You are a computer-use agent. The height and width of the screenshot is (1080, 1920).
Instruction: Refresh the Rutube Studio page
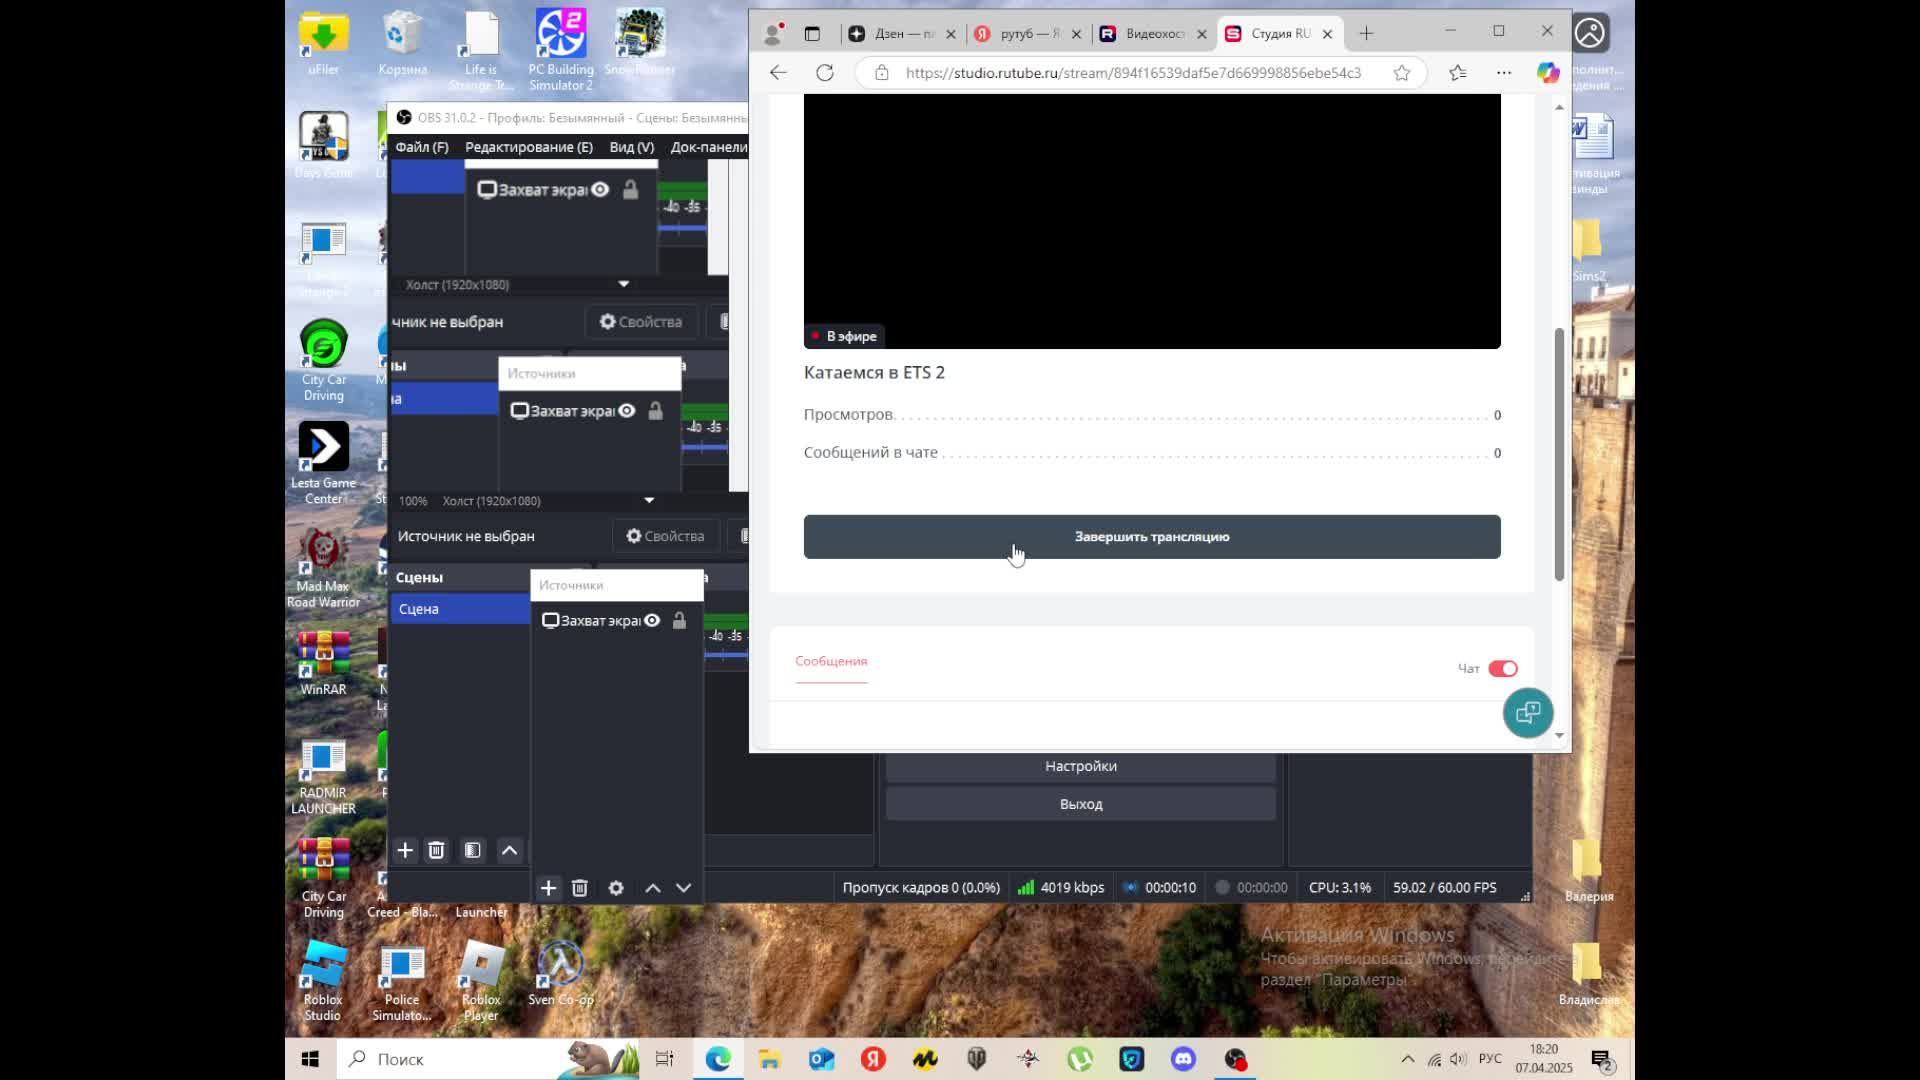pyautogui.click(x=825, y=73)
